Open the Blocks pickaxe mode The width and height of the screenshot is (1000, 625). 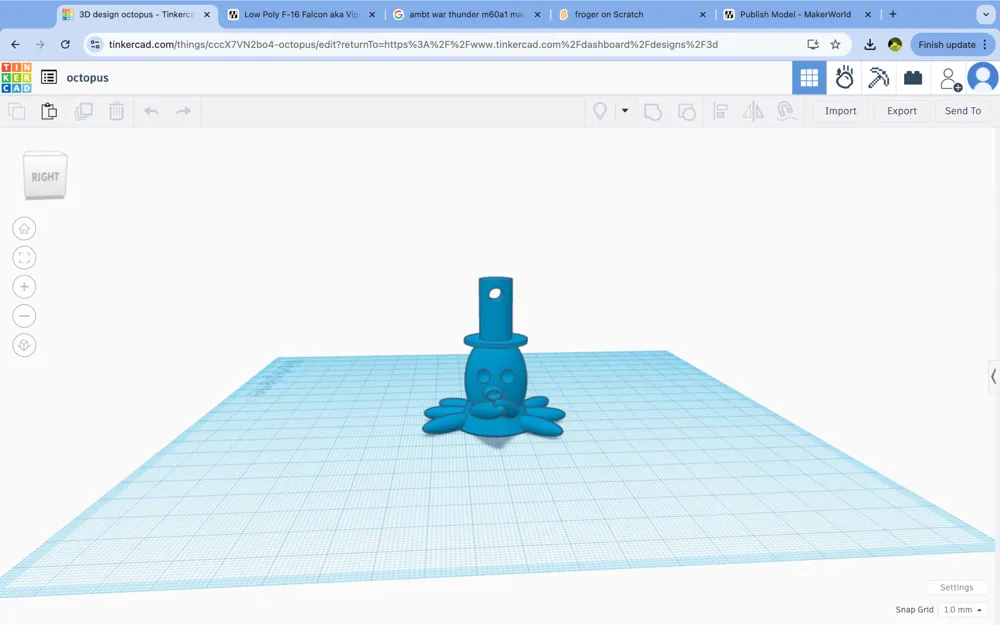[x=878, y=78]
